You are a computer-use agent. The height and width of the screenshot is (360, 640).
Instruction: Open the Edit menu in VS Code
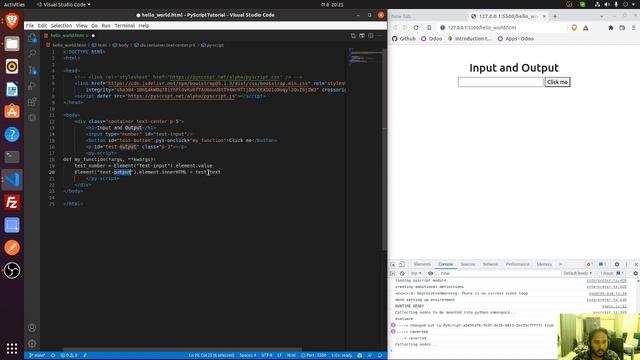pos(42,25)
